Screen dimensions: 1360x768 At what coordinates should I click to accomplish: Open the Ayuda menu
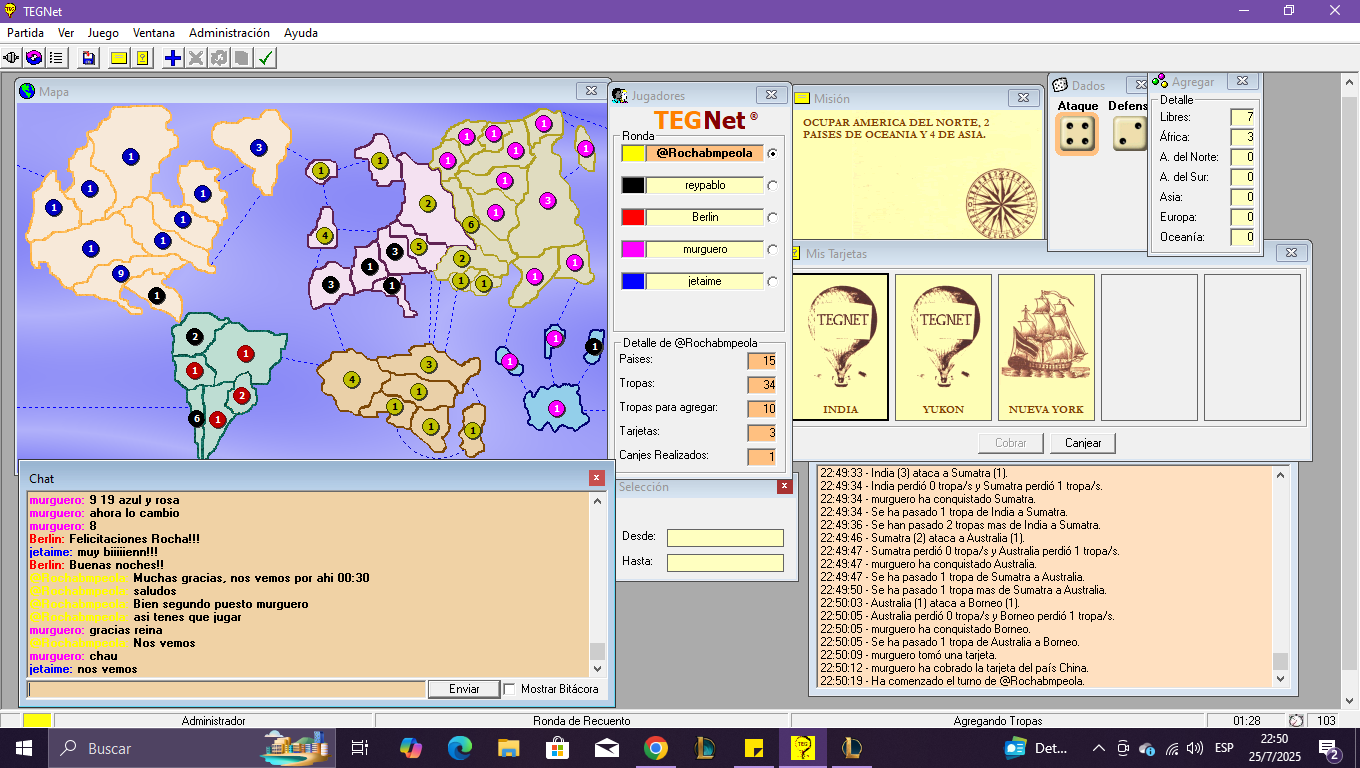click(x=301, y=33)
